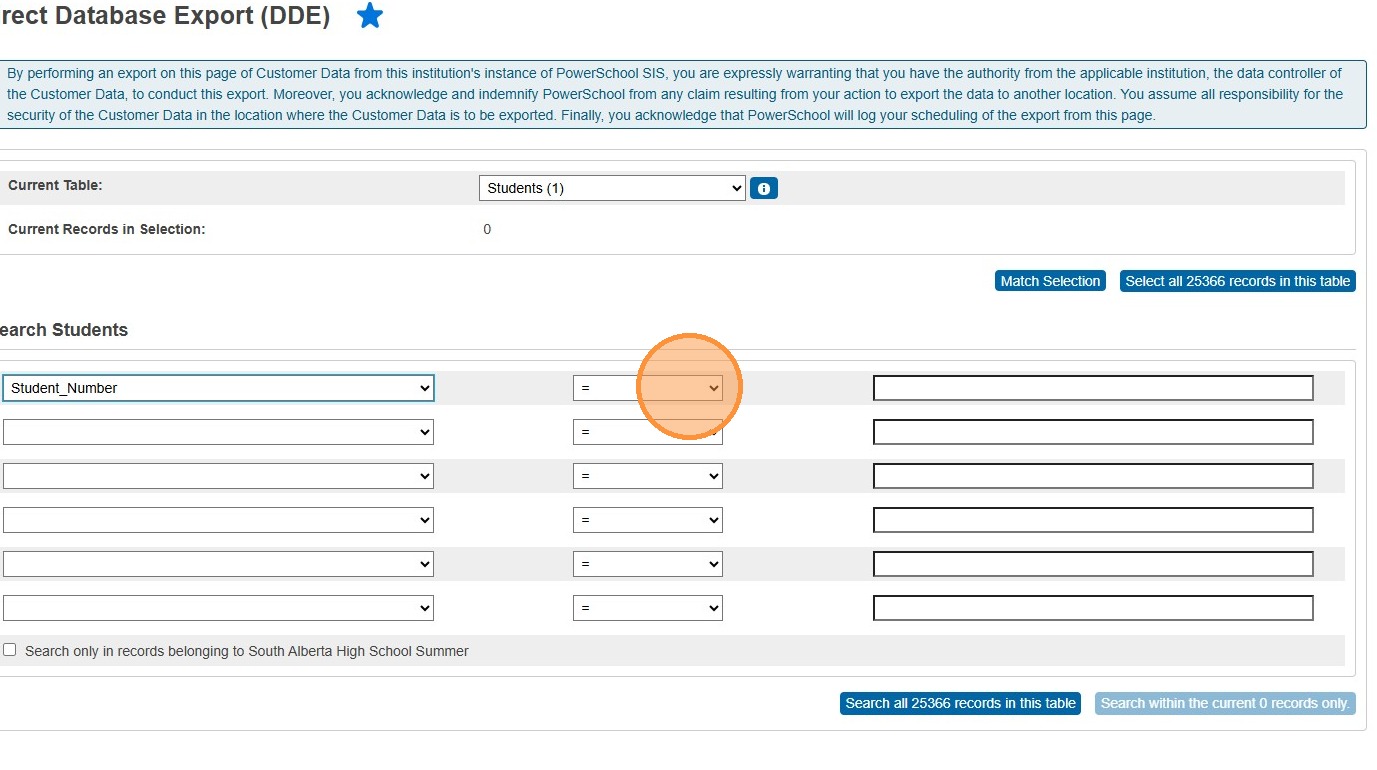1377x770 pixels.
Task: Click Search within current 0 records button
Action: (1225, 703)
